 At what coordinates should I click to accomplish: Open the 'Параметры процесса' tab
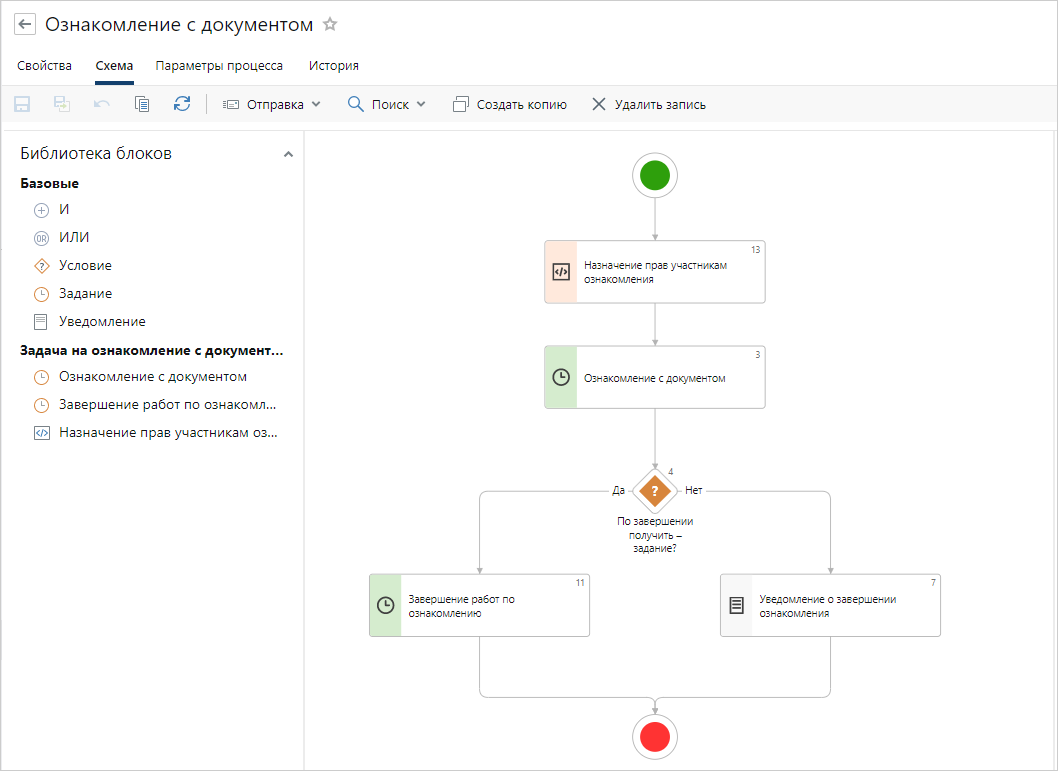click(219, 66)
